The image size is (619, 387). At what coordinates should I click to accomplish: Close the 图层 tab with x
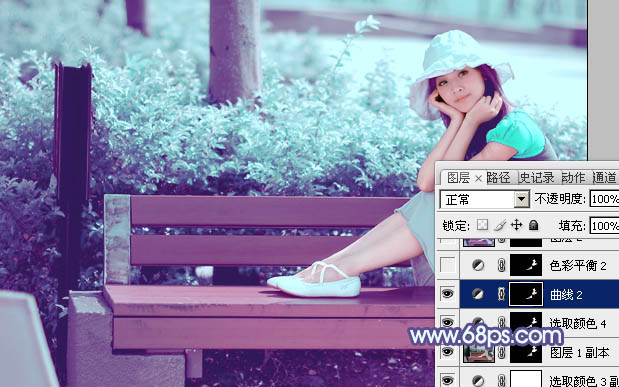click(478, 178)
